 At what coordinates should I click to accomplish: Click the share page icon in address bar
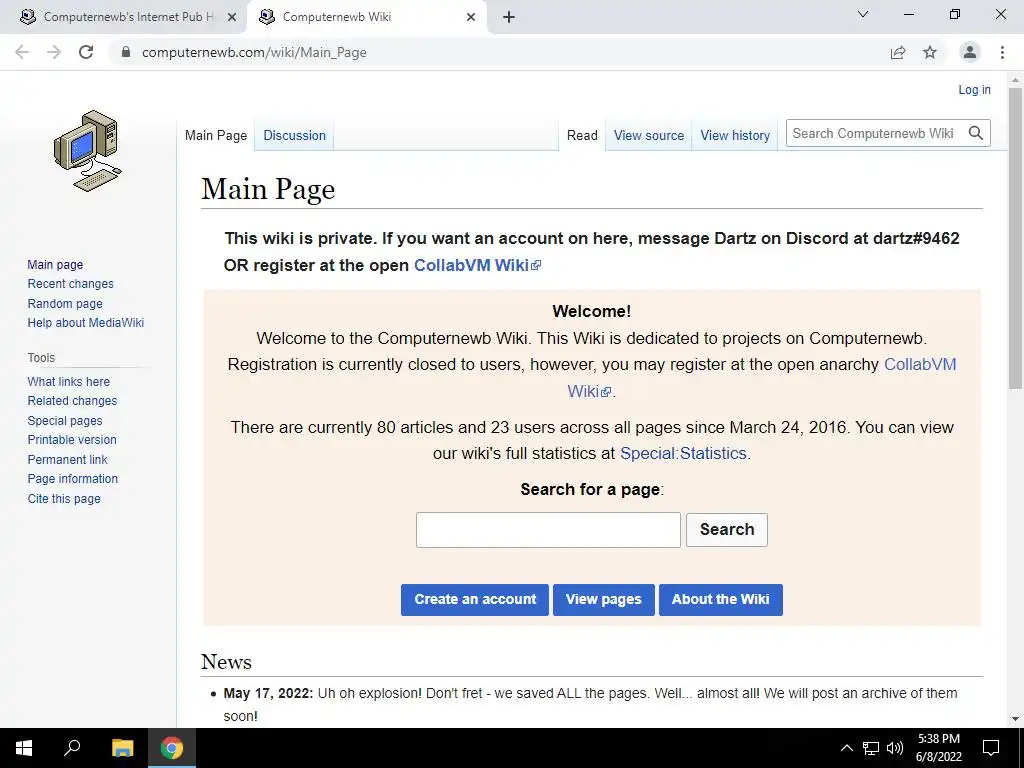pos(898,52)
